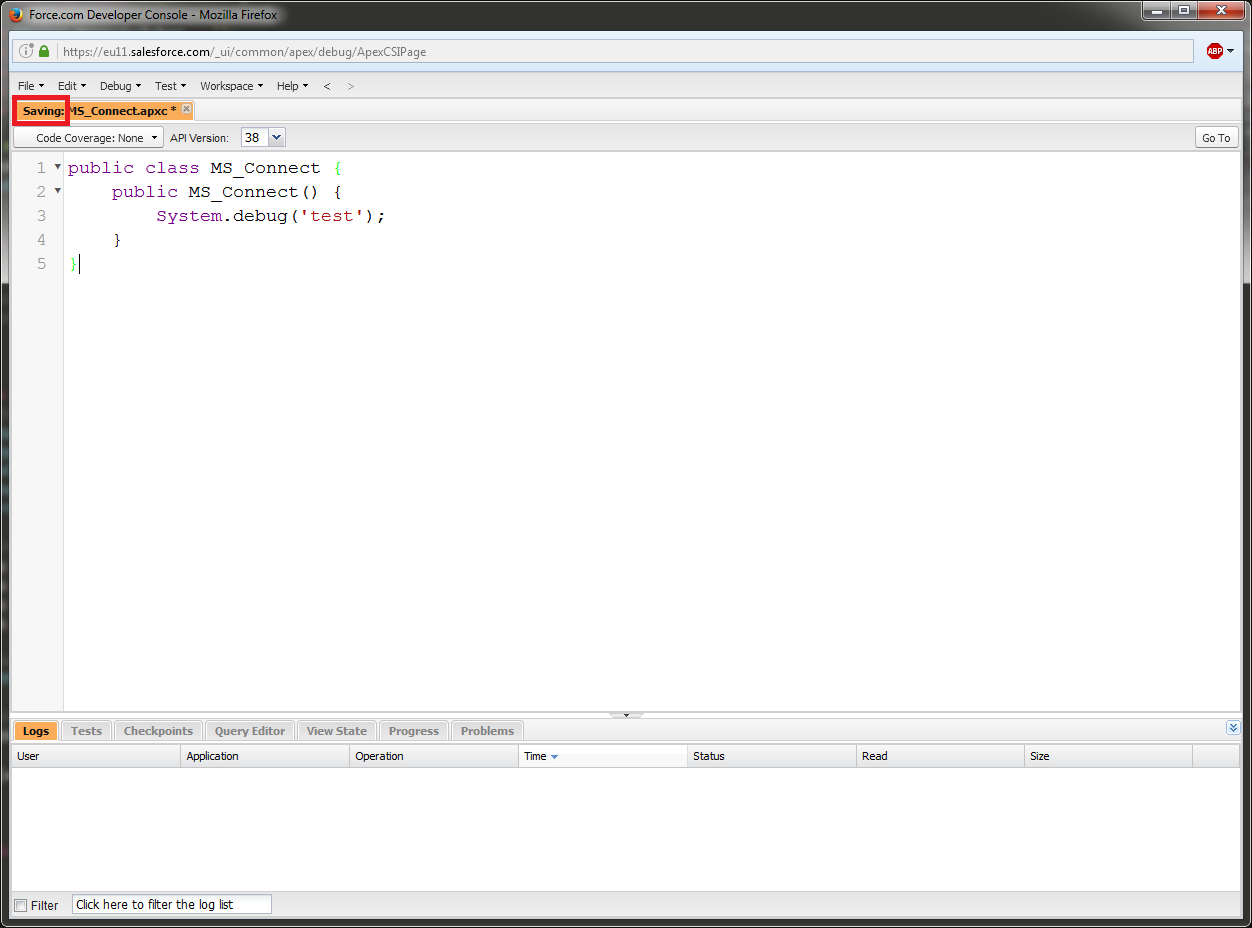This screenshot has height=928, width=1252.
Task: Click the panel splitter collapse arrow
Action: pos(626,715)
